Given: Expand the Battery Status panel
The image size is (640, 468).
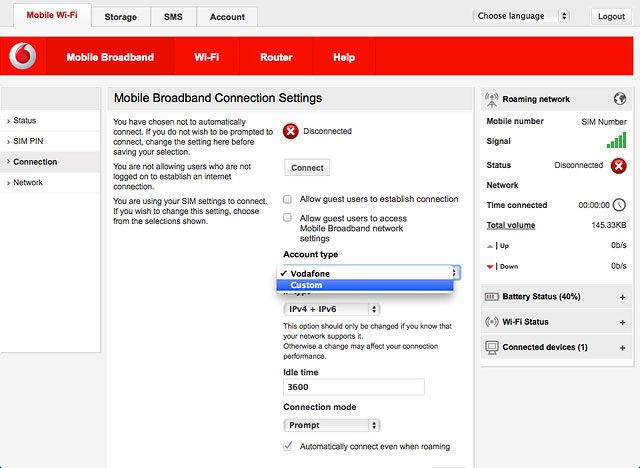Looking at the screenshot, I should click(622, 297).
